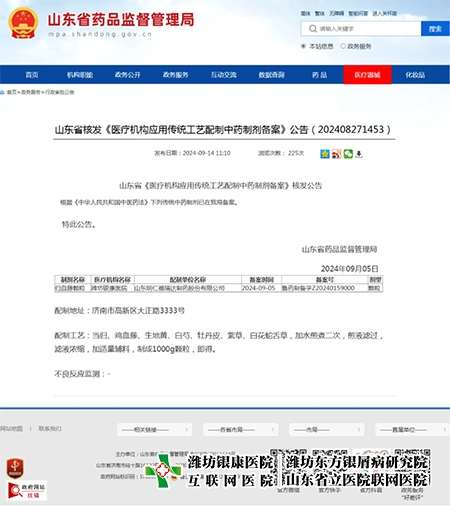Expand the 直属单位 dropdown
This screenshot has width=450, height=506.
[413, 430]
